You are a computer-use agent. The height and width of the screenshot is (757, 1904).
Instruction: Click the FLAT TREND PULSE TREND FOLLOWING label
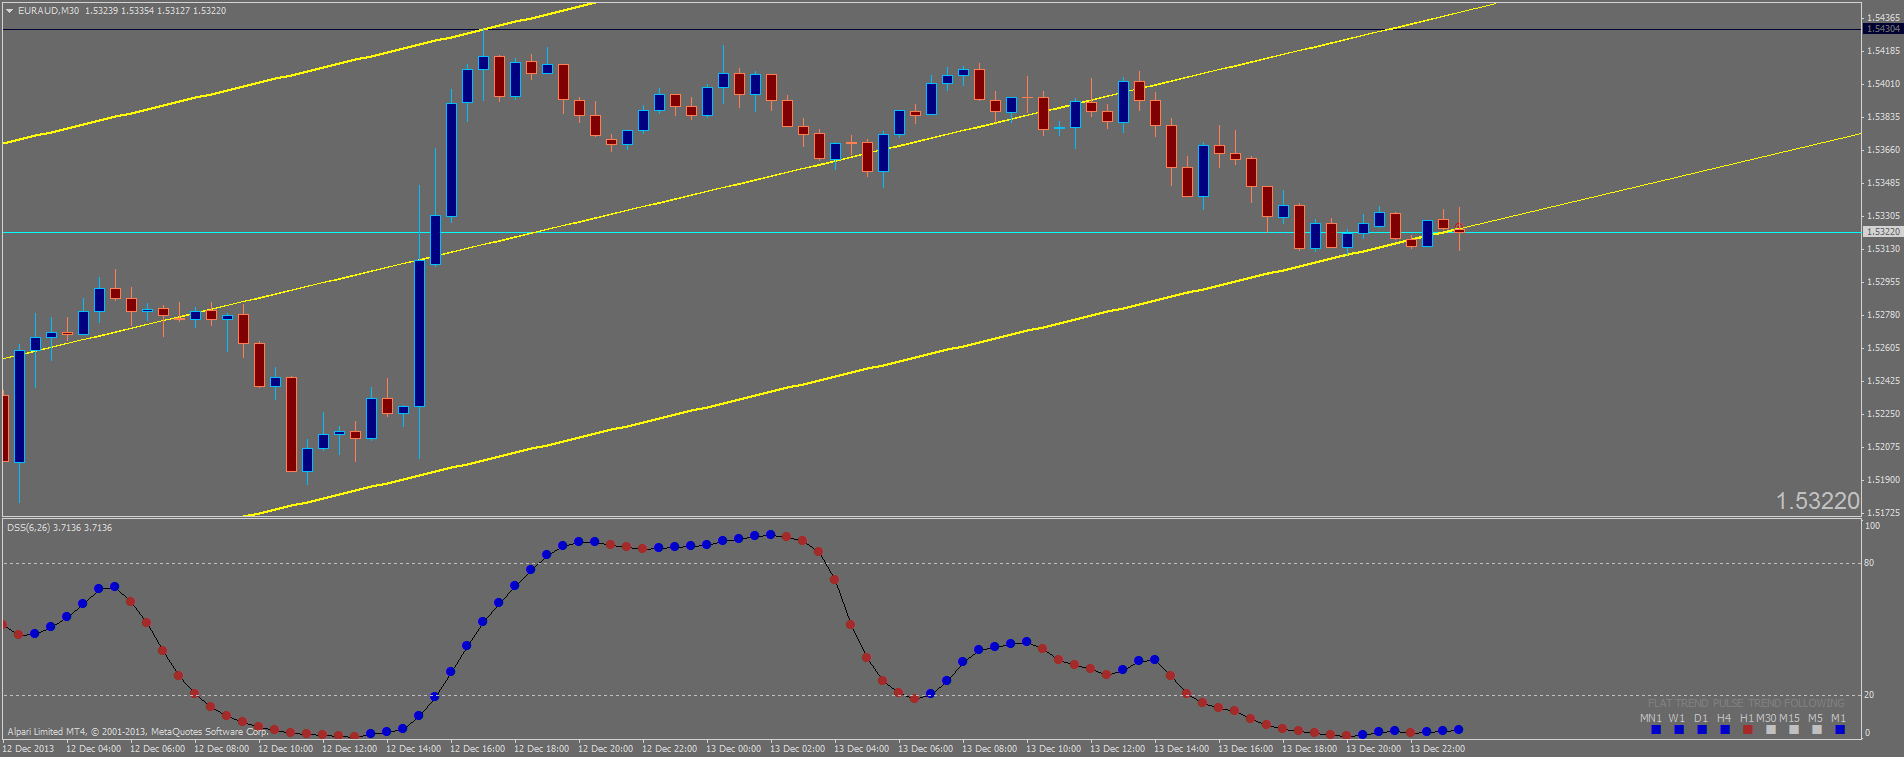1745,704
